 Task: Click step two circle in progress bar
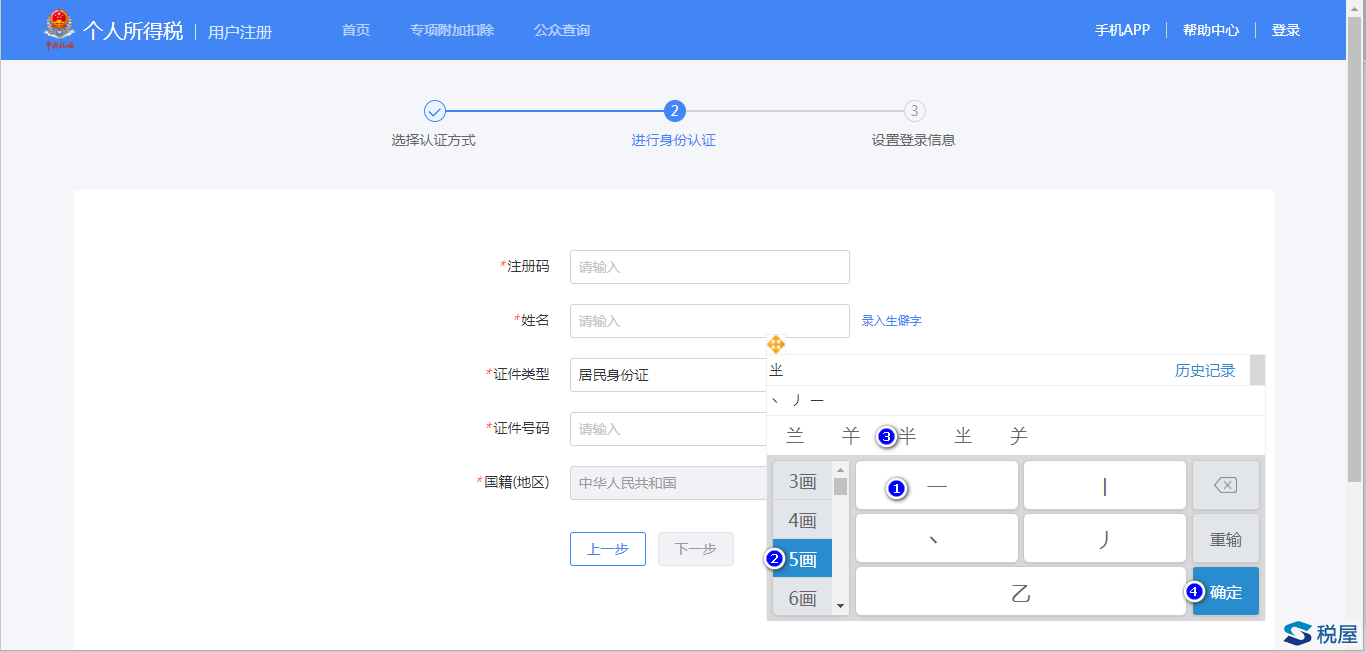click(x=674, y=111)
